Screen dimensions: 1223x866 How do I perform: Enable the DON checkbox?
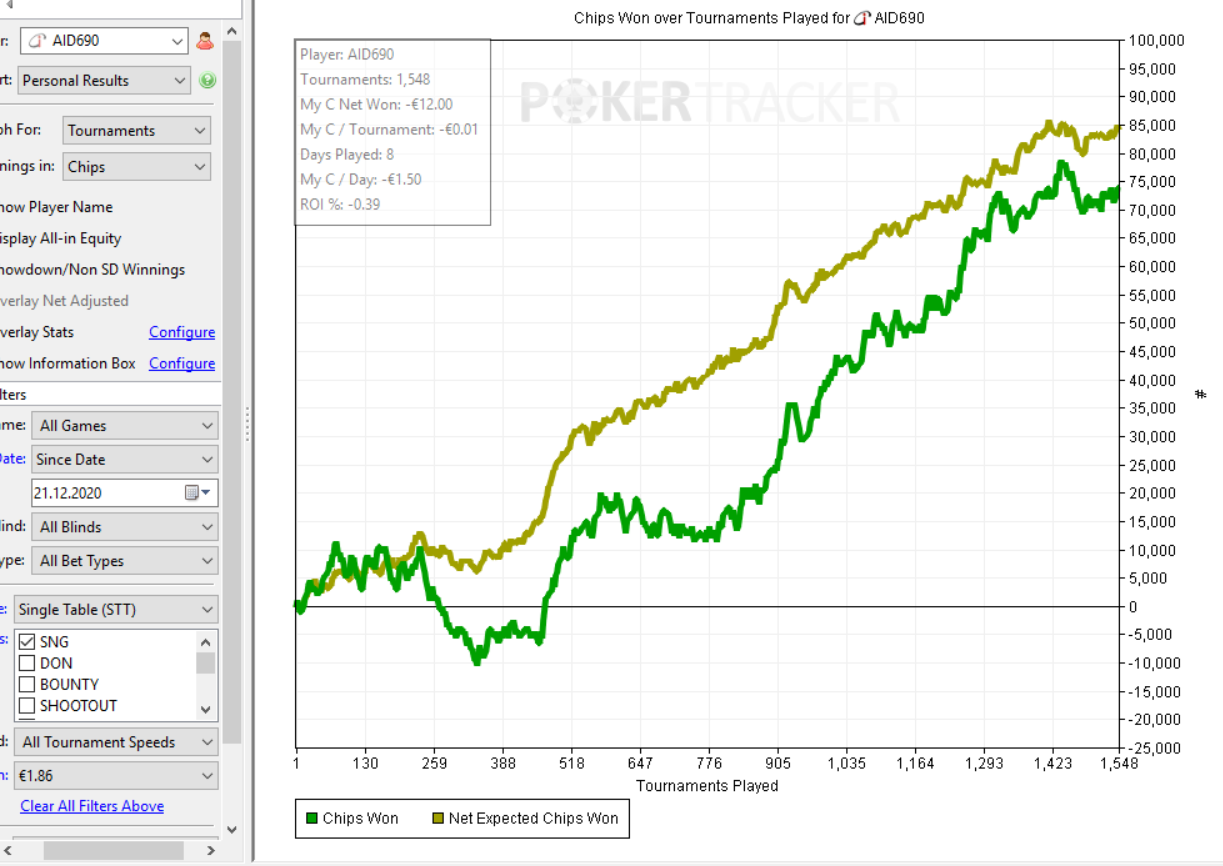click(28, 663)
